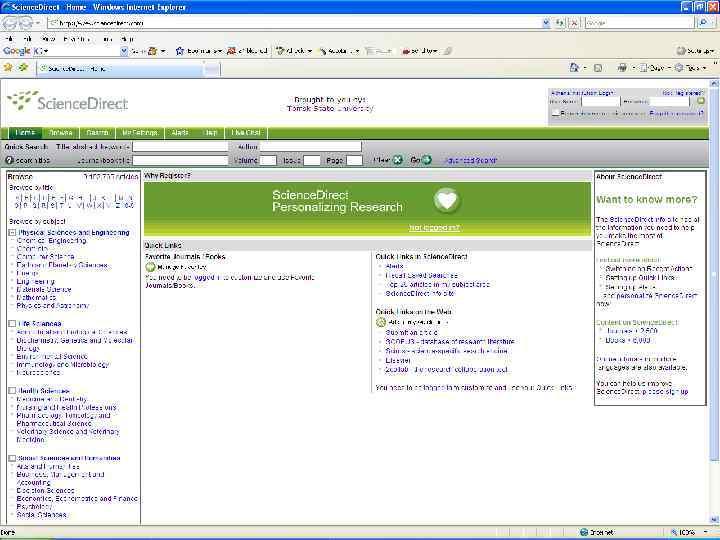Open the Google Toolbar search box dropdown
Image resolution: width=720 pixels, height=540 pixels.
[x=124, y=51]
